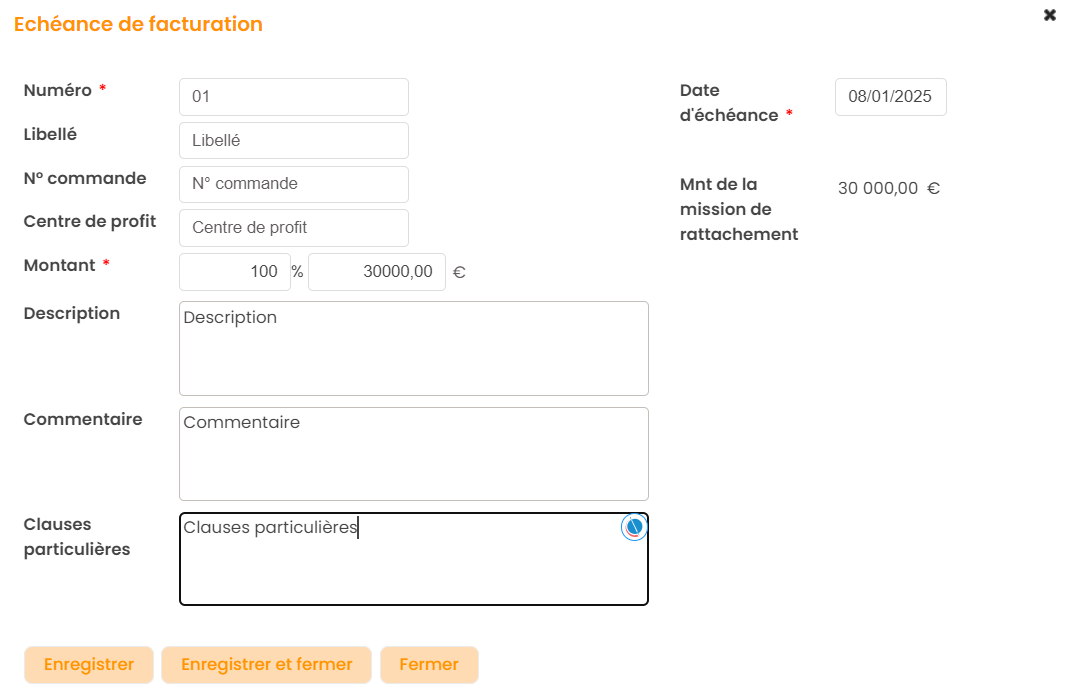
Task: Click inside the Description text area
Action: (413, 349)
